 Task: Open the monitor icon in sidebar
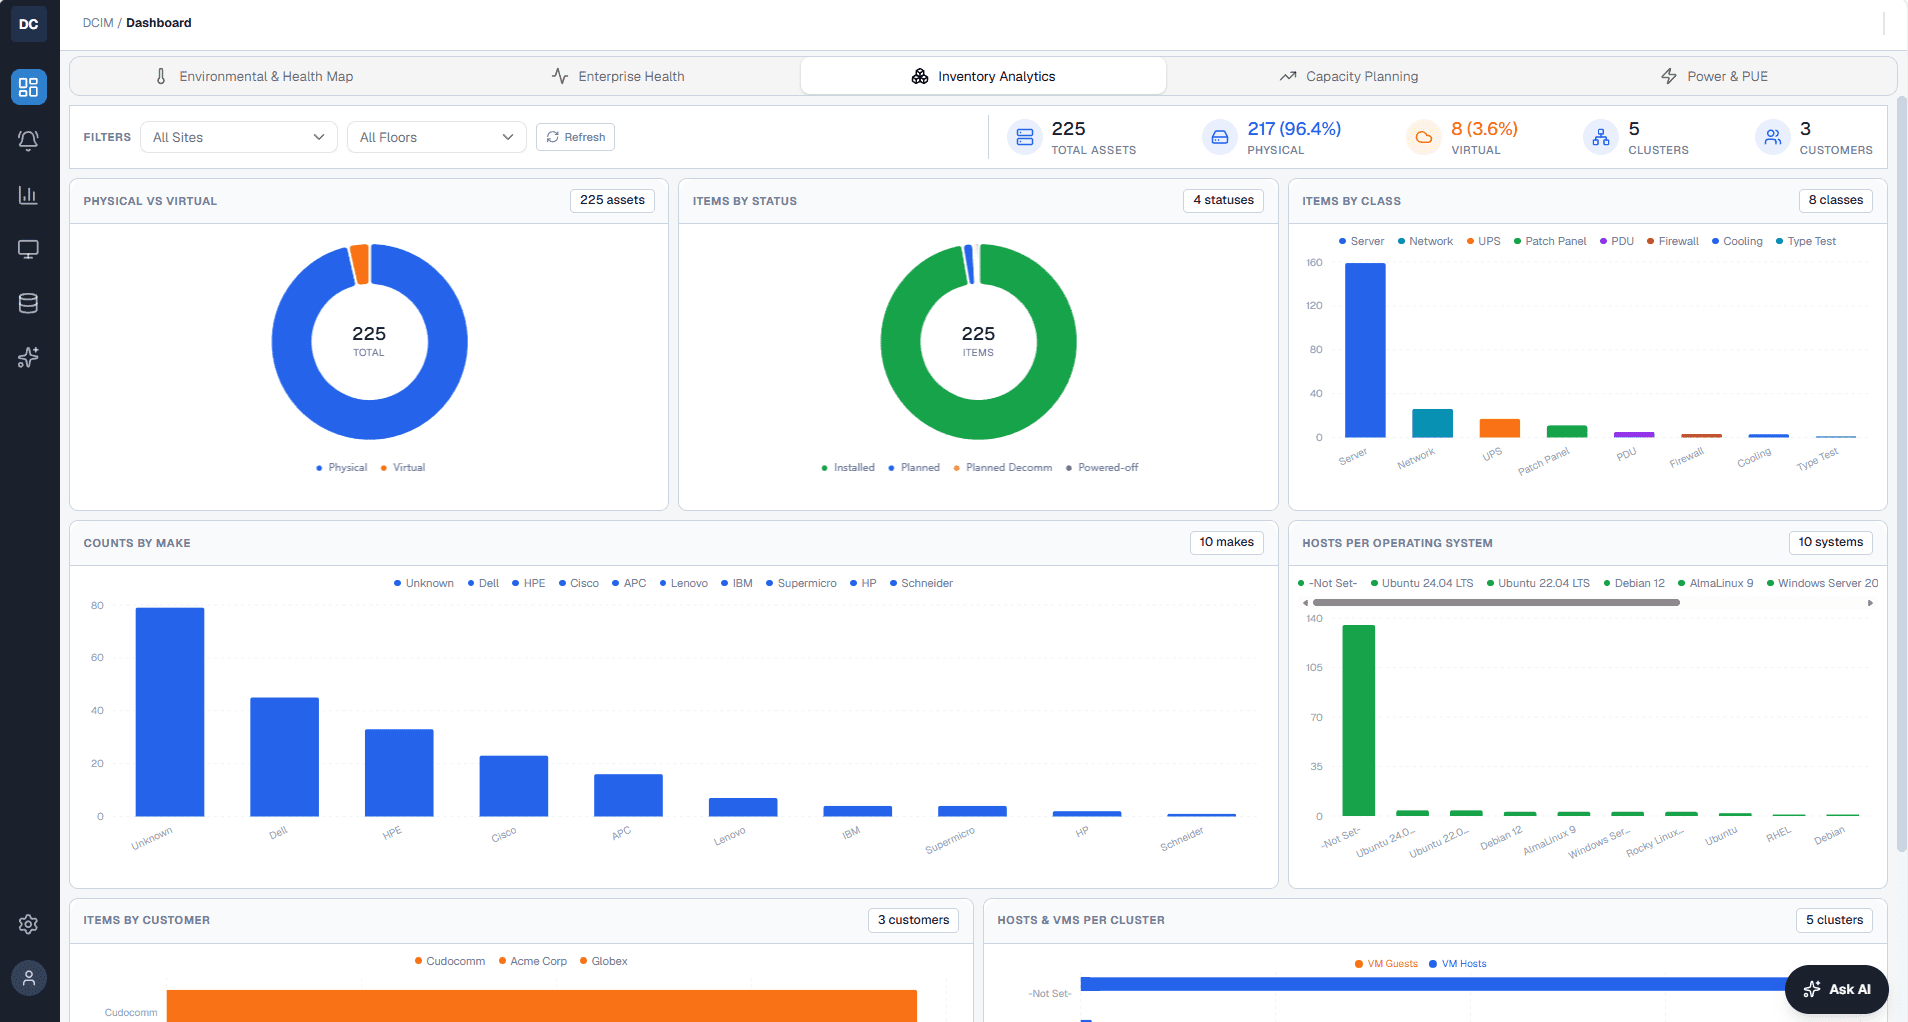click(29, 249)
